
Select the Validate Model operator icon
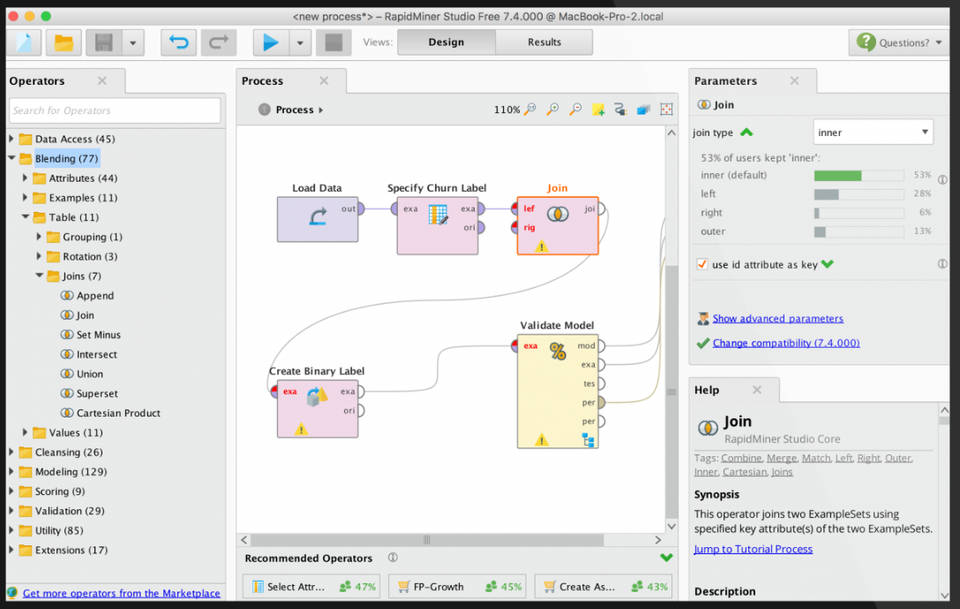[x=557, y=351]
